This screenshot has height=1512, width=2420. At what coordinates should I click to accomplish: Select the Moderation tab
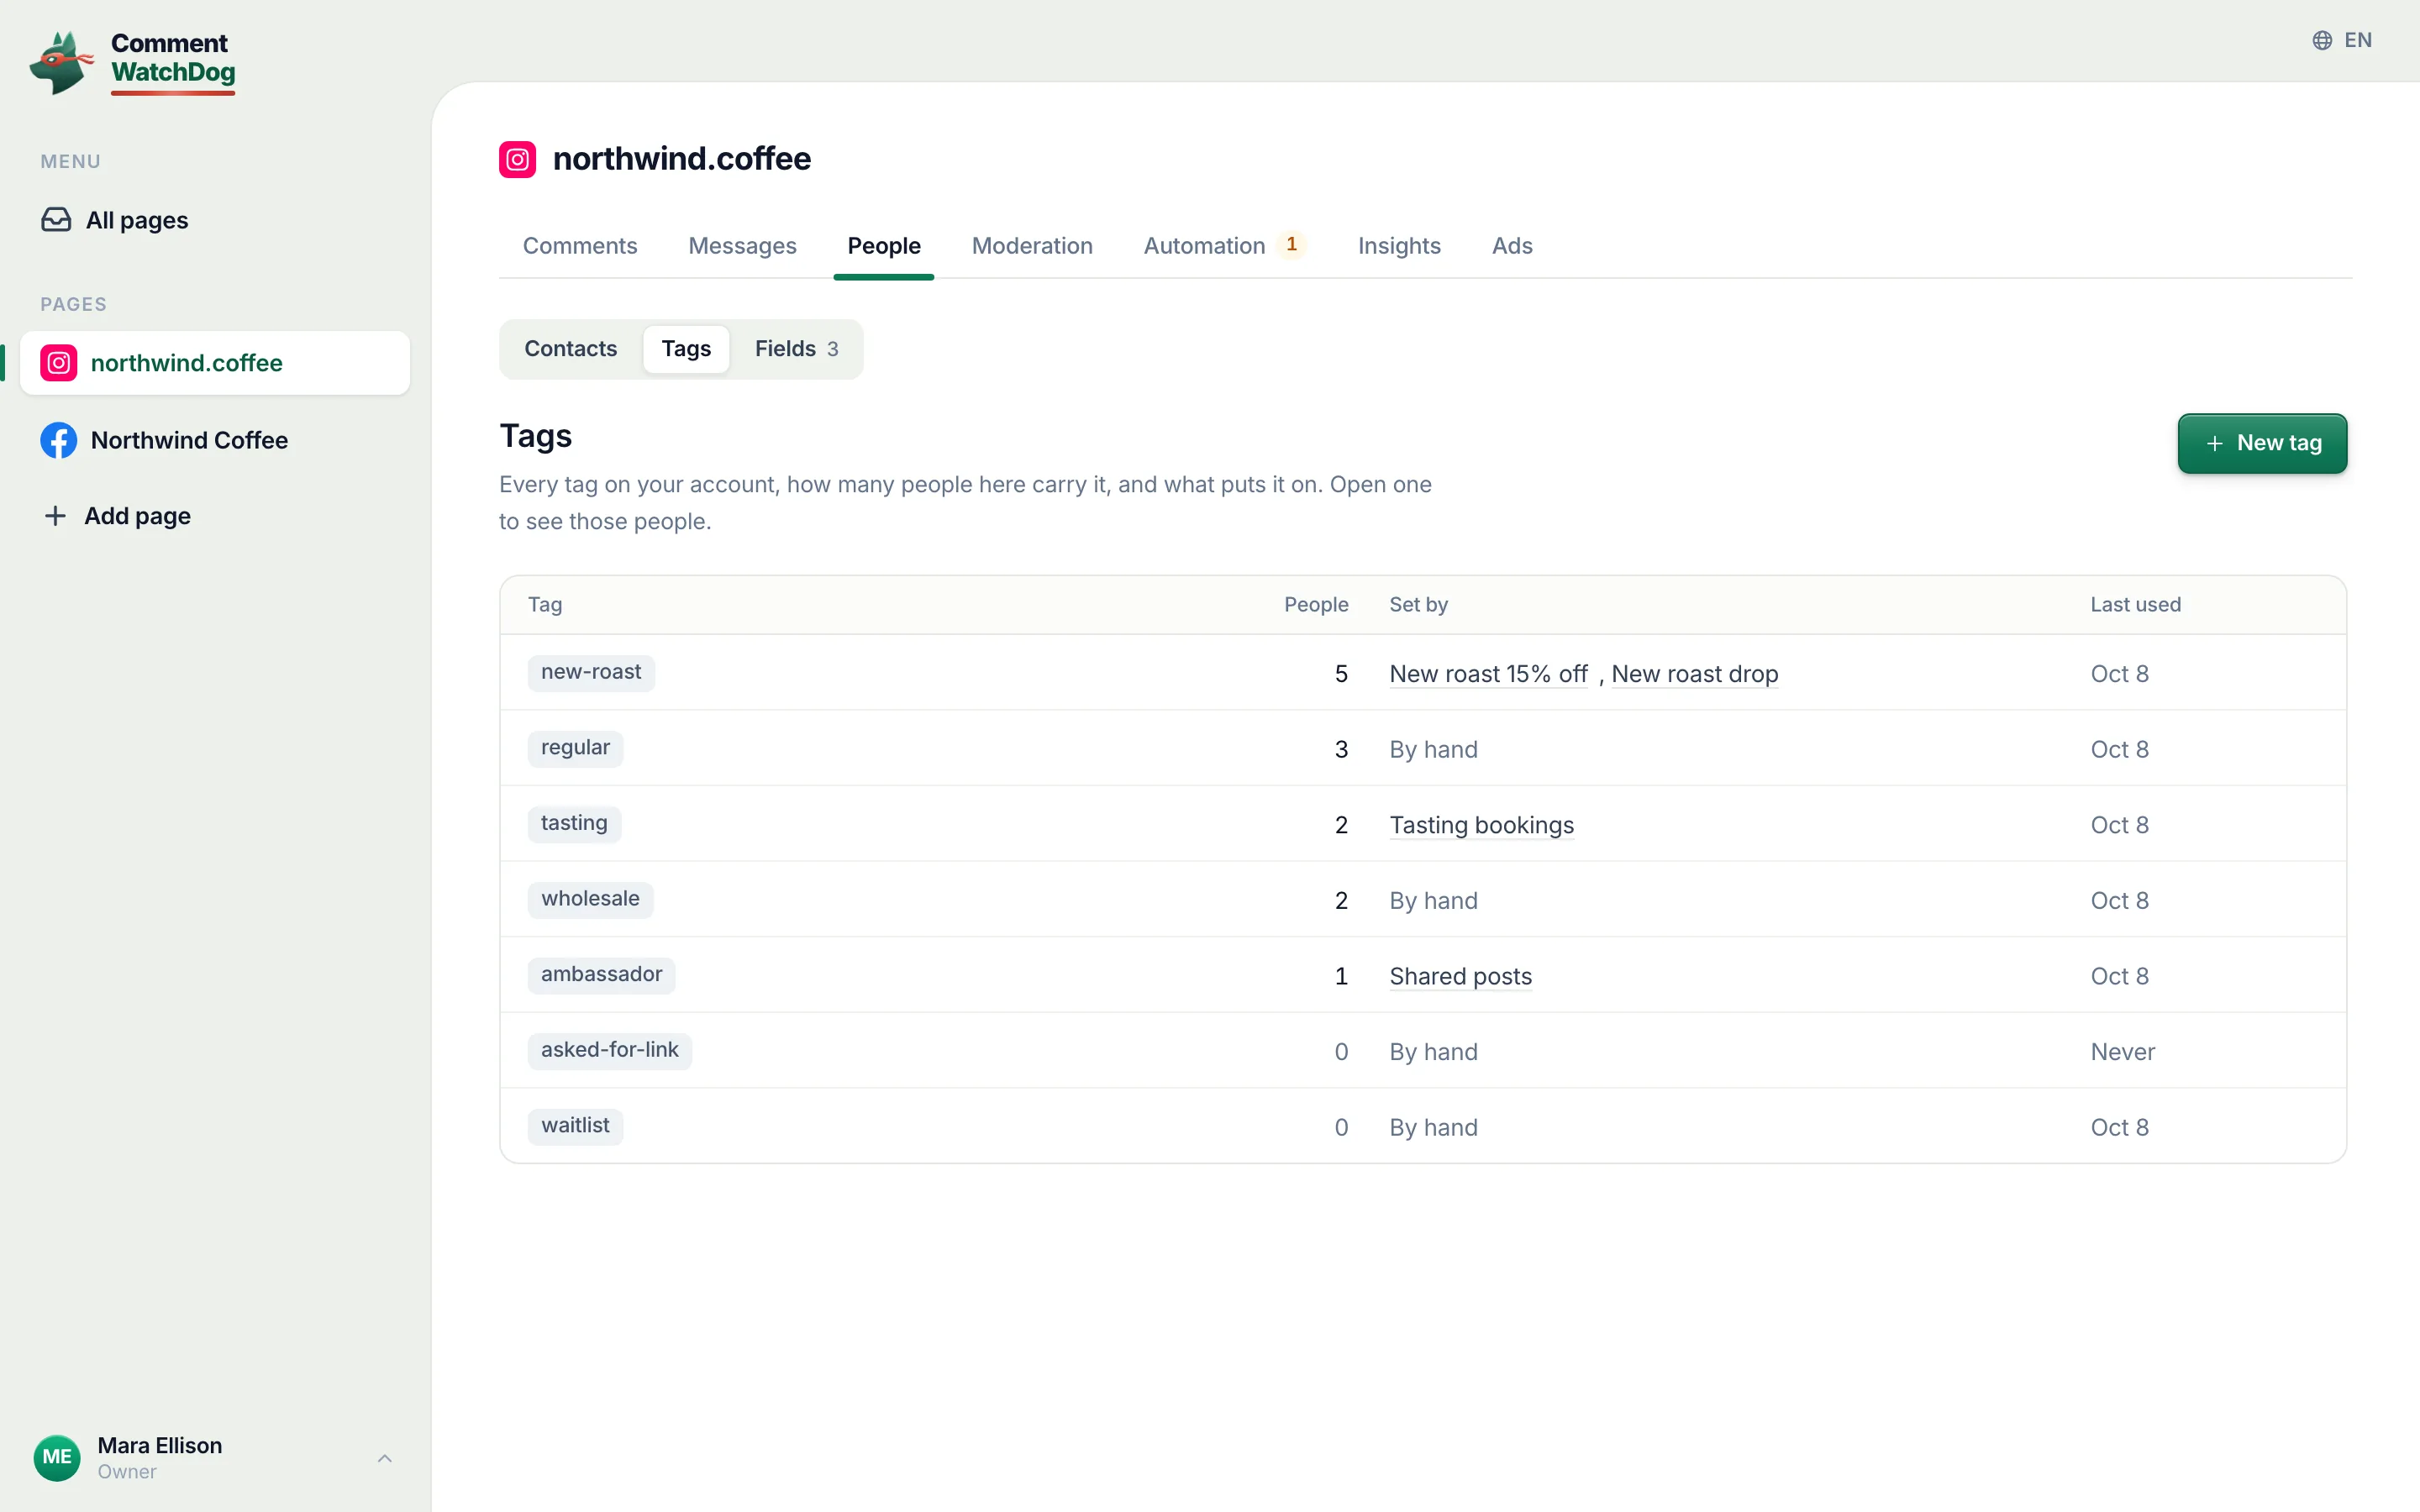1032,246
